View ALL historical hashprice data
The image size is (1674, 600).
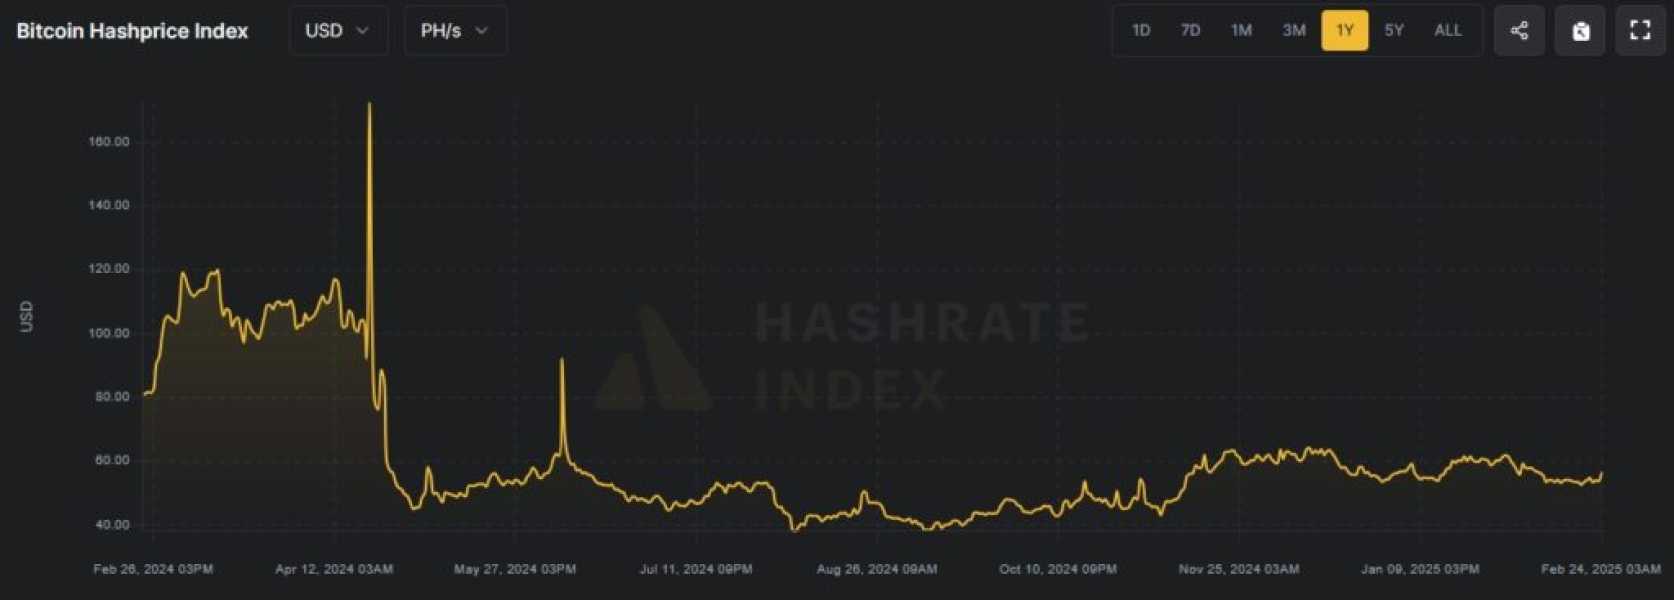pyautogui.click(x=1447, y=30)
